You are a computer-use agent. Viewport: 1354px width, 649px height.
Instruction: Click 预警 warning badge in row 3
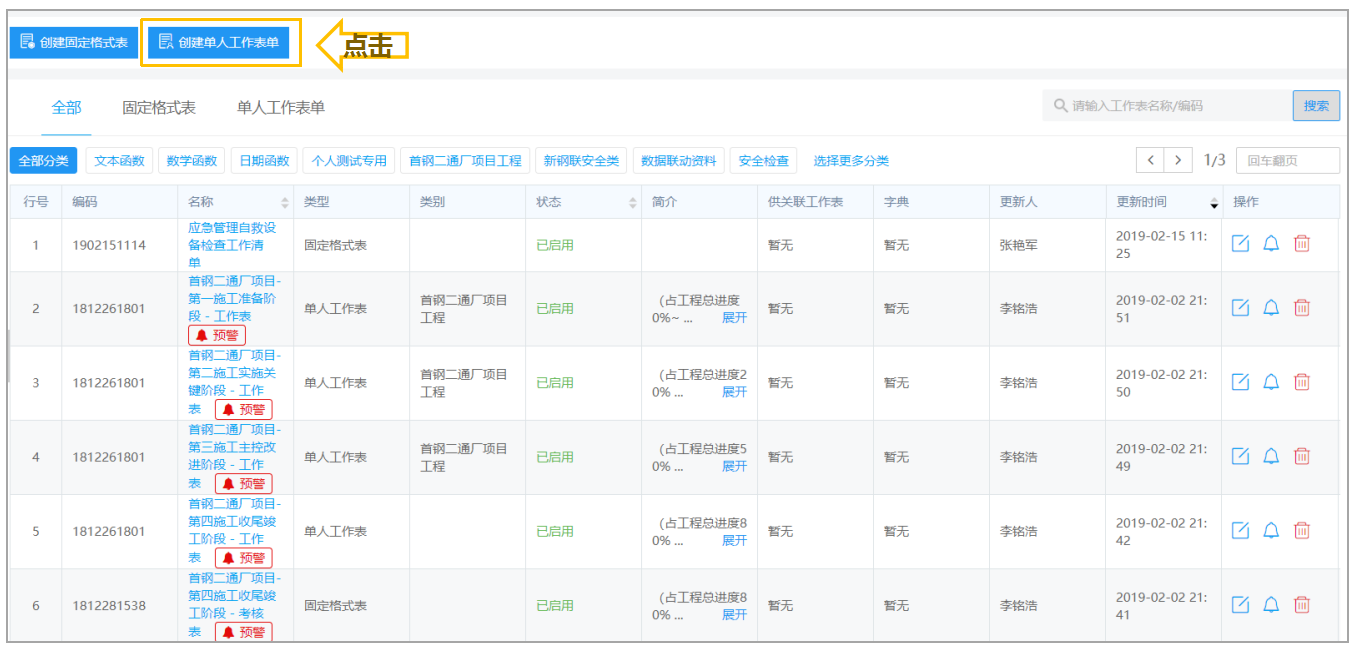click(244, 409)
